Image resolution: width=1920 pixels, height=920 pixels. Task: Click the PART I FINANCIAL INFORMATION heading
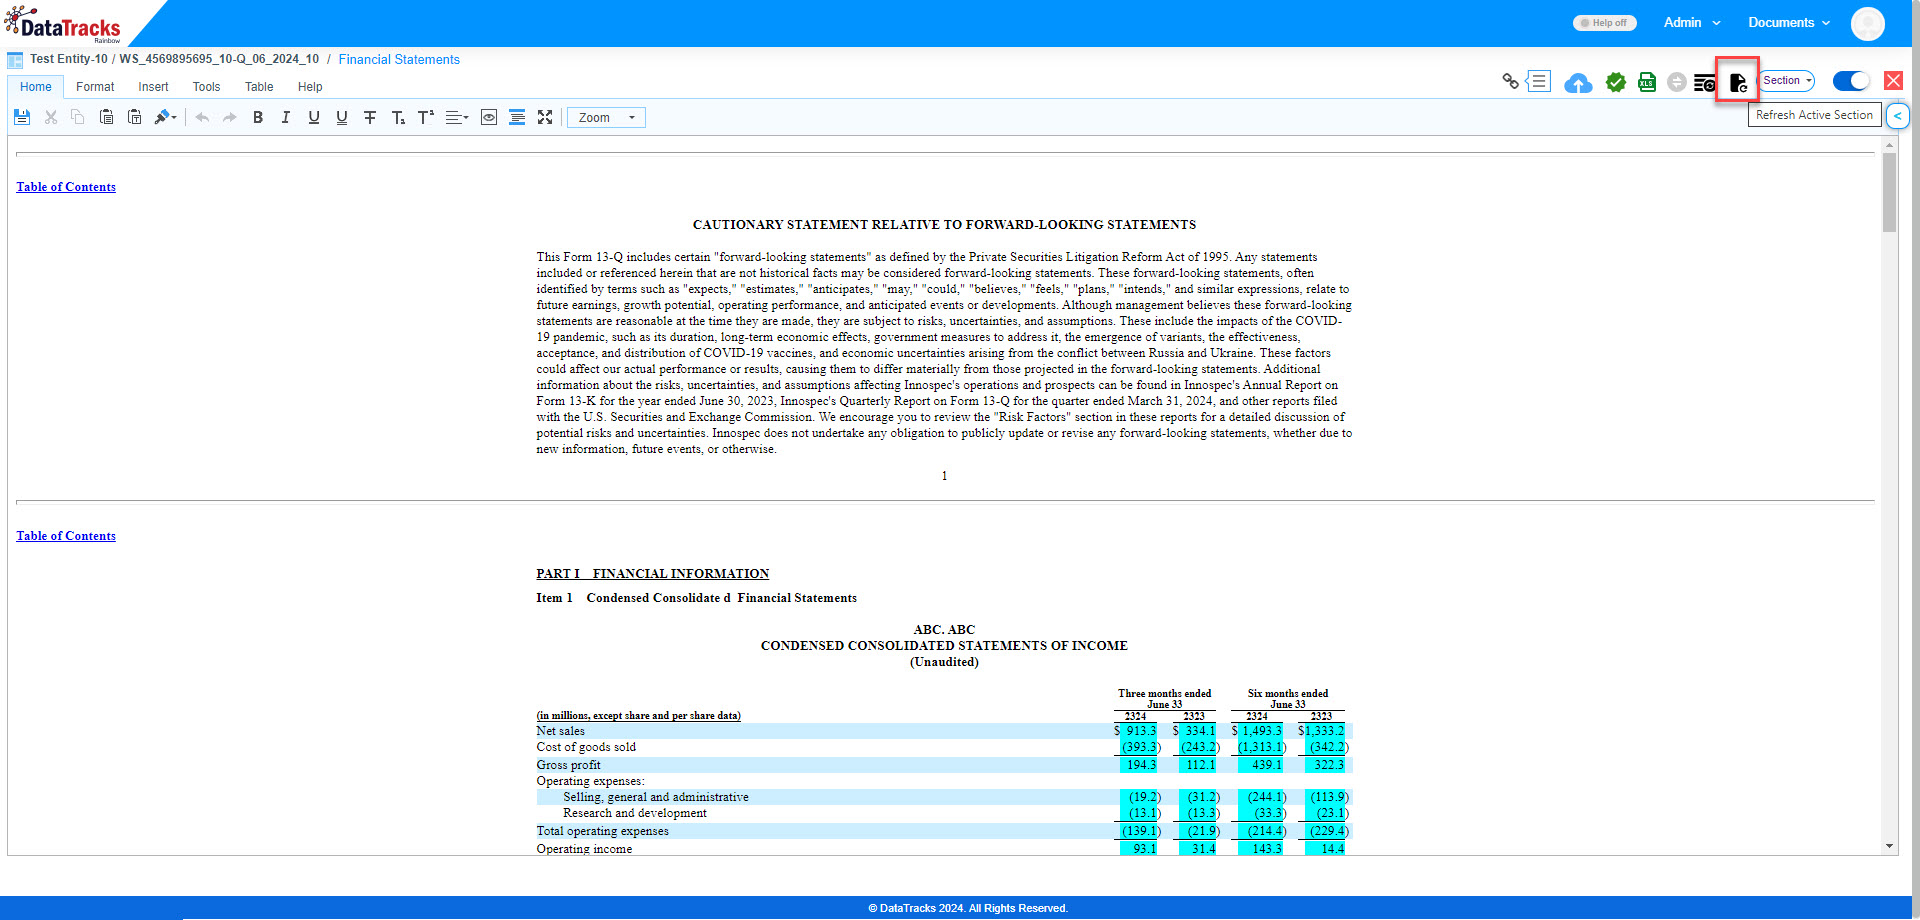(x=652, y=574)
